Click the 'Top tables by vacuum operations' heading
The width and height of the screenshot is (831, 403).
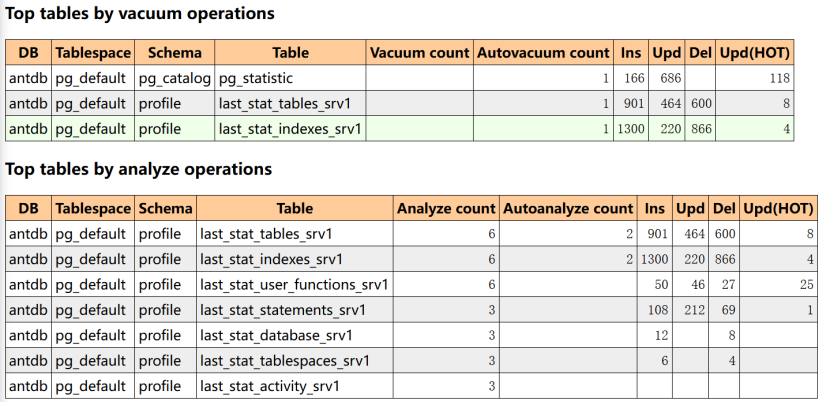140,15
